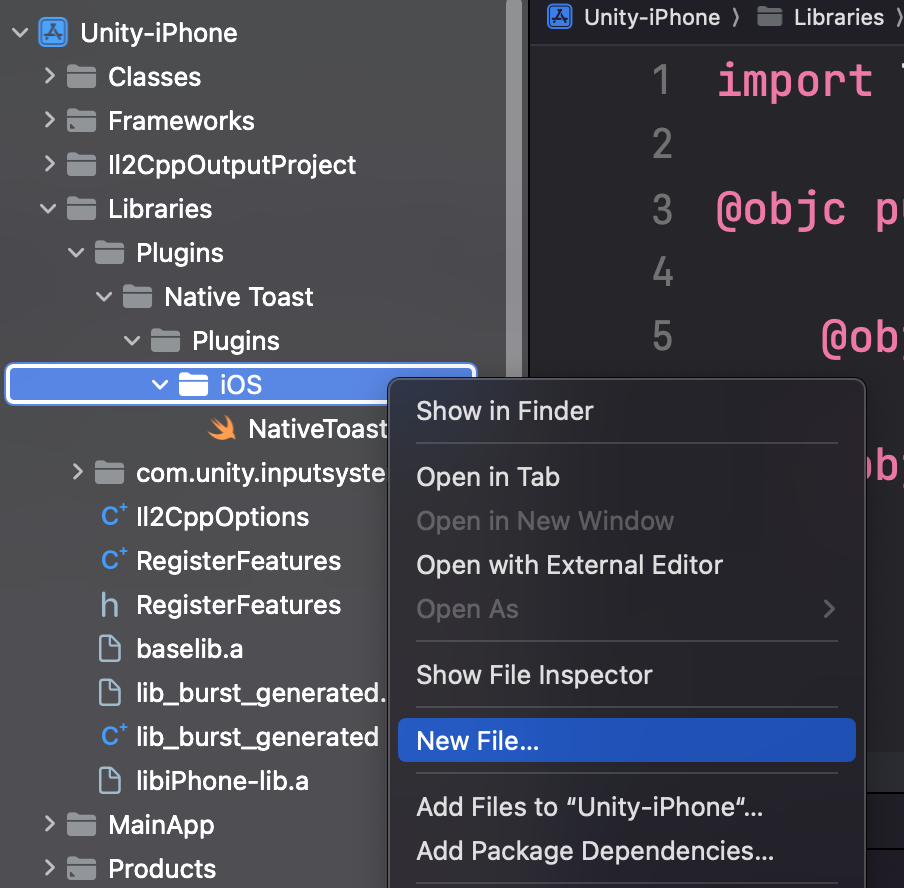Click the Classes folder icon
The width and height of the screenshot is (904, 888).
(x=81, y=77)
